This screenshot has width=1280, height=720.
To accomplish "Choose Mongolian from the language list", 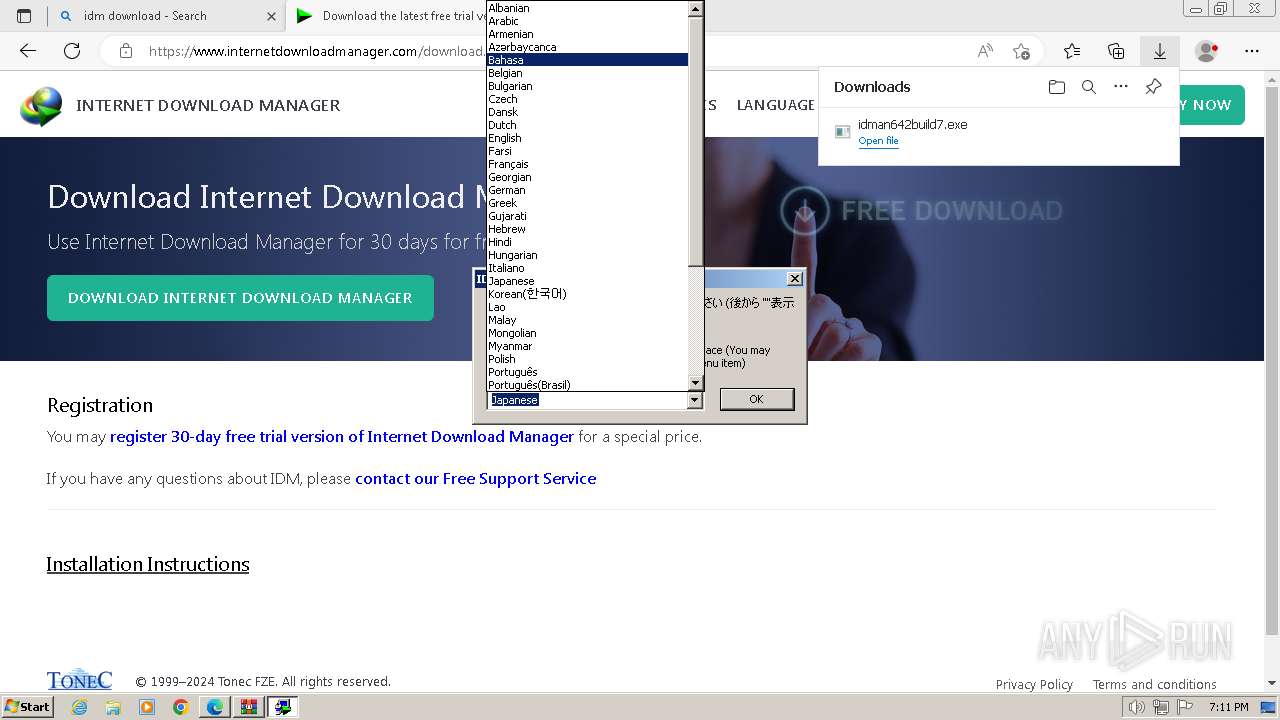I will [x=588, y=333].
